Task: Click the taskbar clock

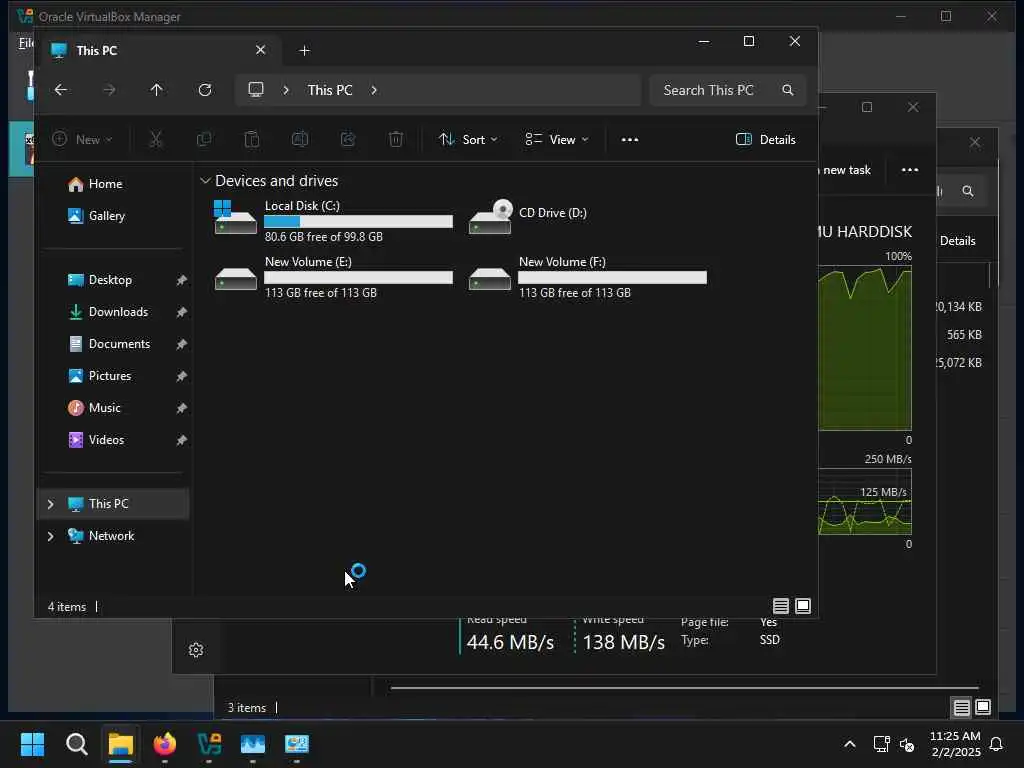Action: pyautogui.click(x=955, y=744)
